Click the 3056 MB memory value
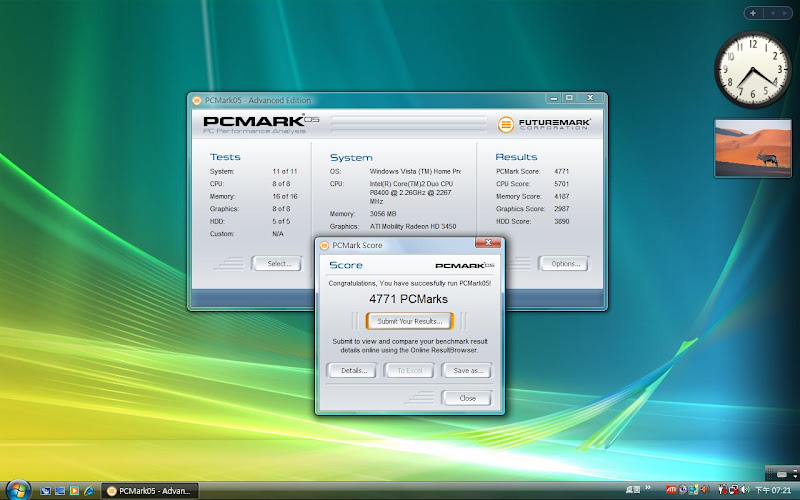 383,214
